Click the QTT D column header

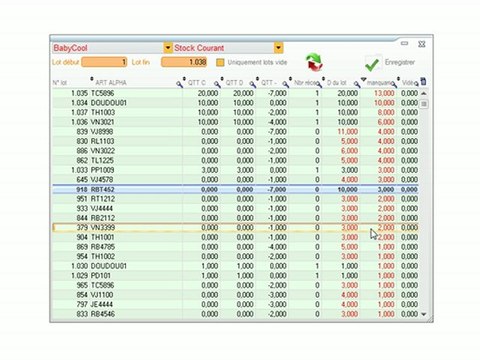234,83
